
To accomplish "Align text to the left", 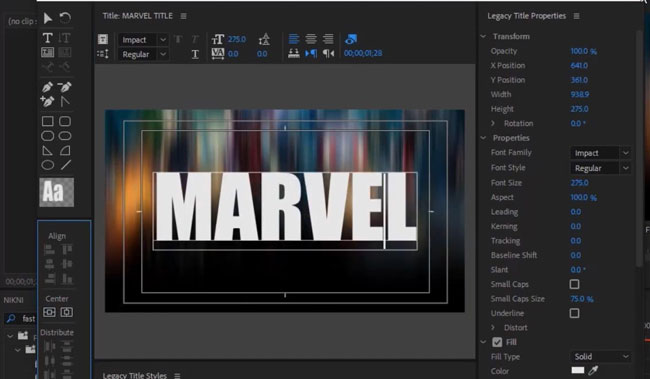I will (294, 39).
